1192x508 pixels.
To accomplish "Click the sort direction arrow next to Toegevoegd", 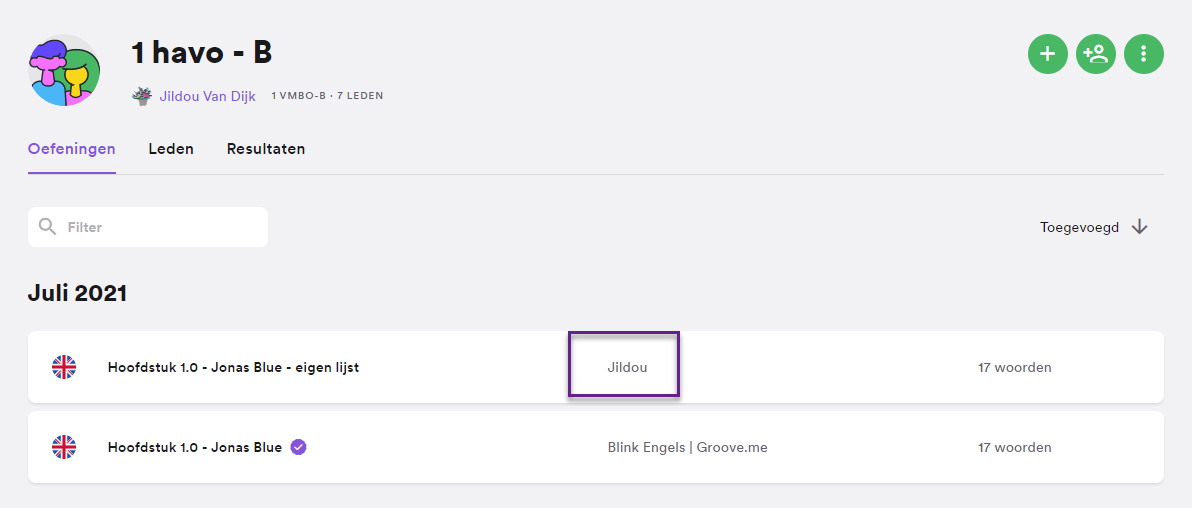I will tap(1139, 227).
